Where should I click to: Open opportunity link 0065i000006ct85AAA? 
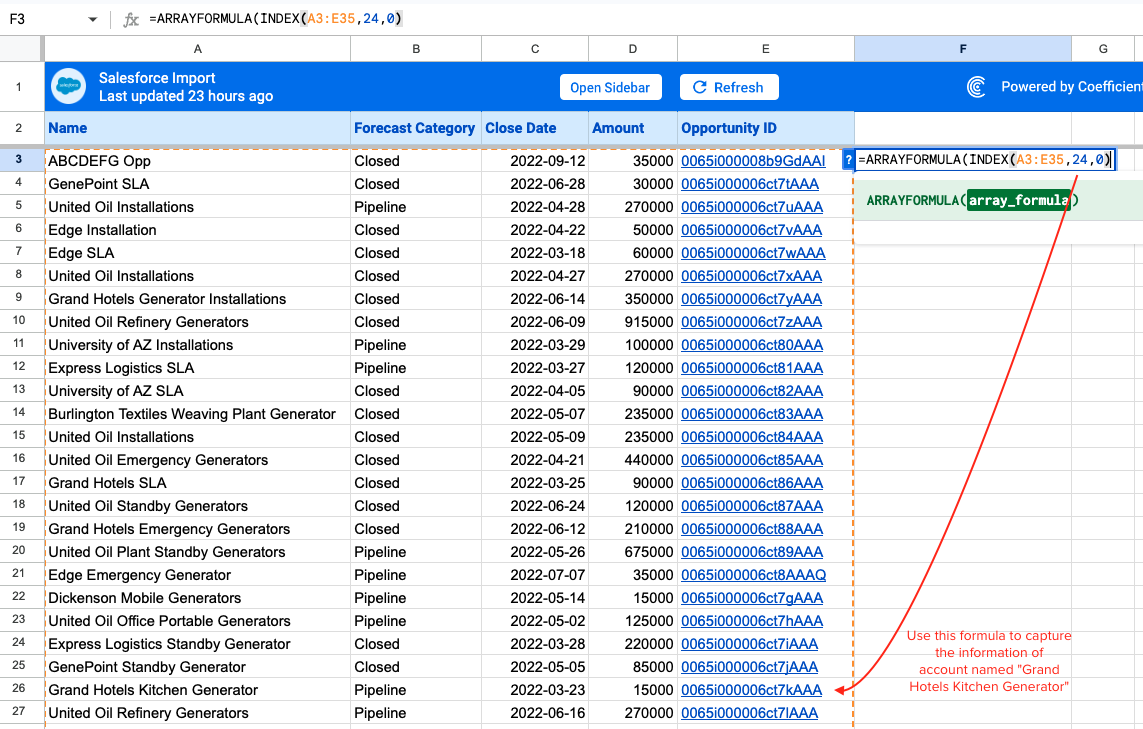(752, 460)
